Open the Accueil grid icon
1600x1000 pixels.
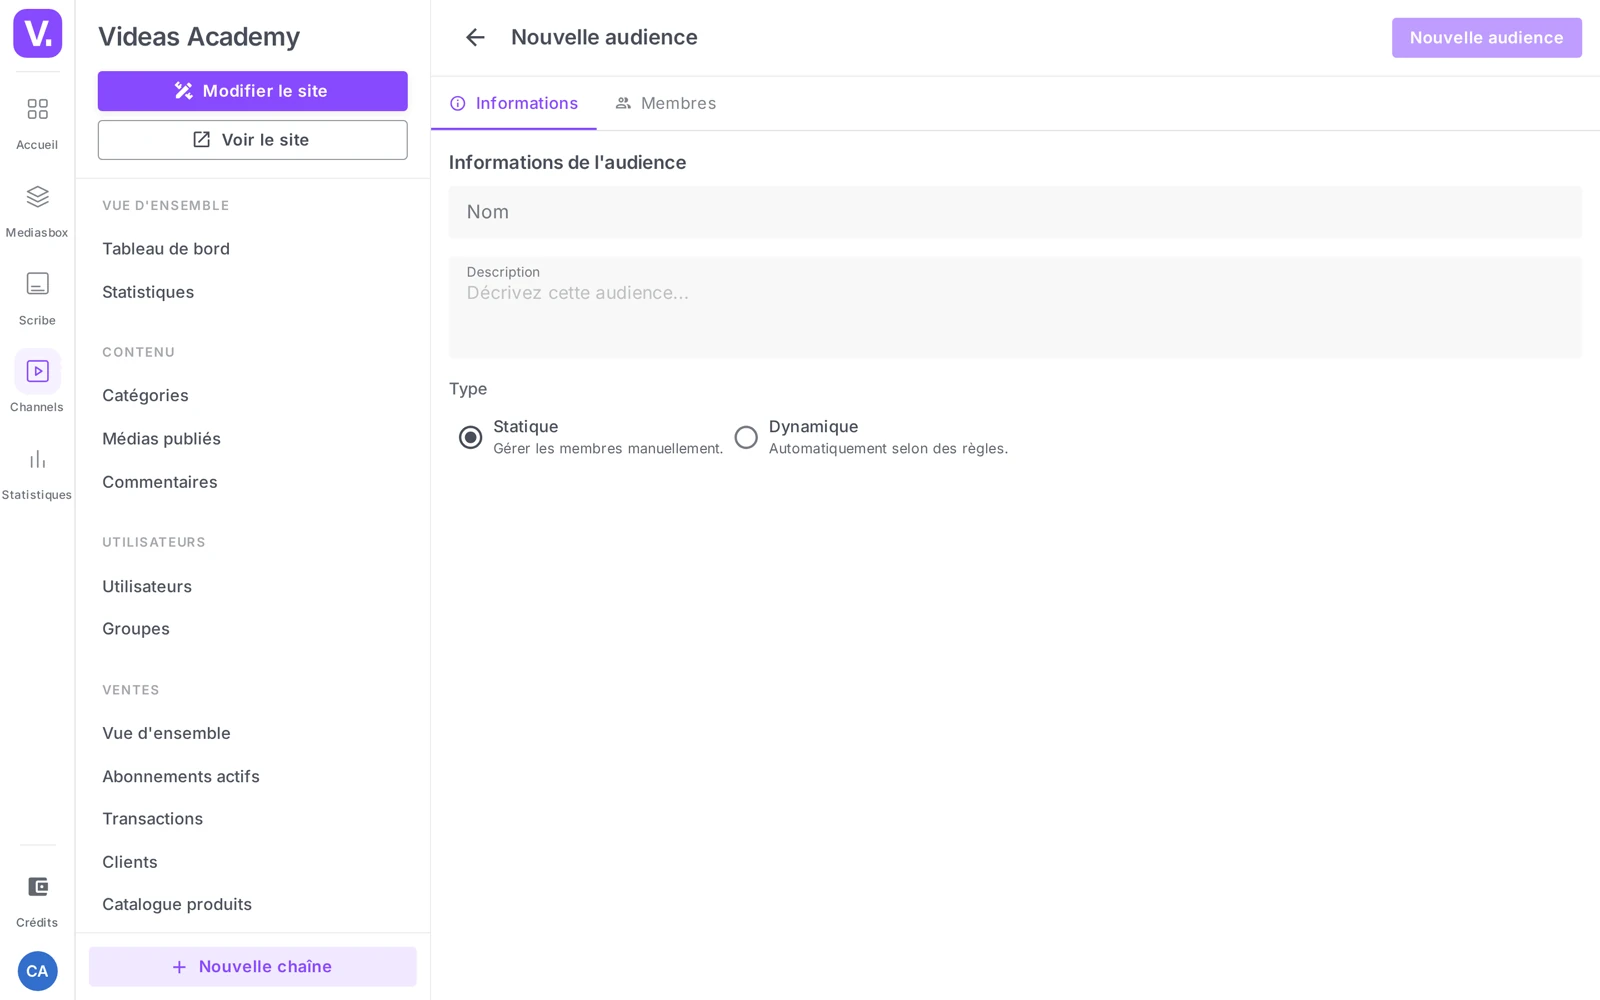coord(37,109)
